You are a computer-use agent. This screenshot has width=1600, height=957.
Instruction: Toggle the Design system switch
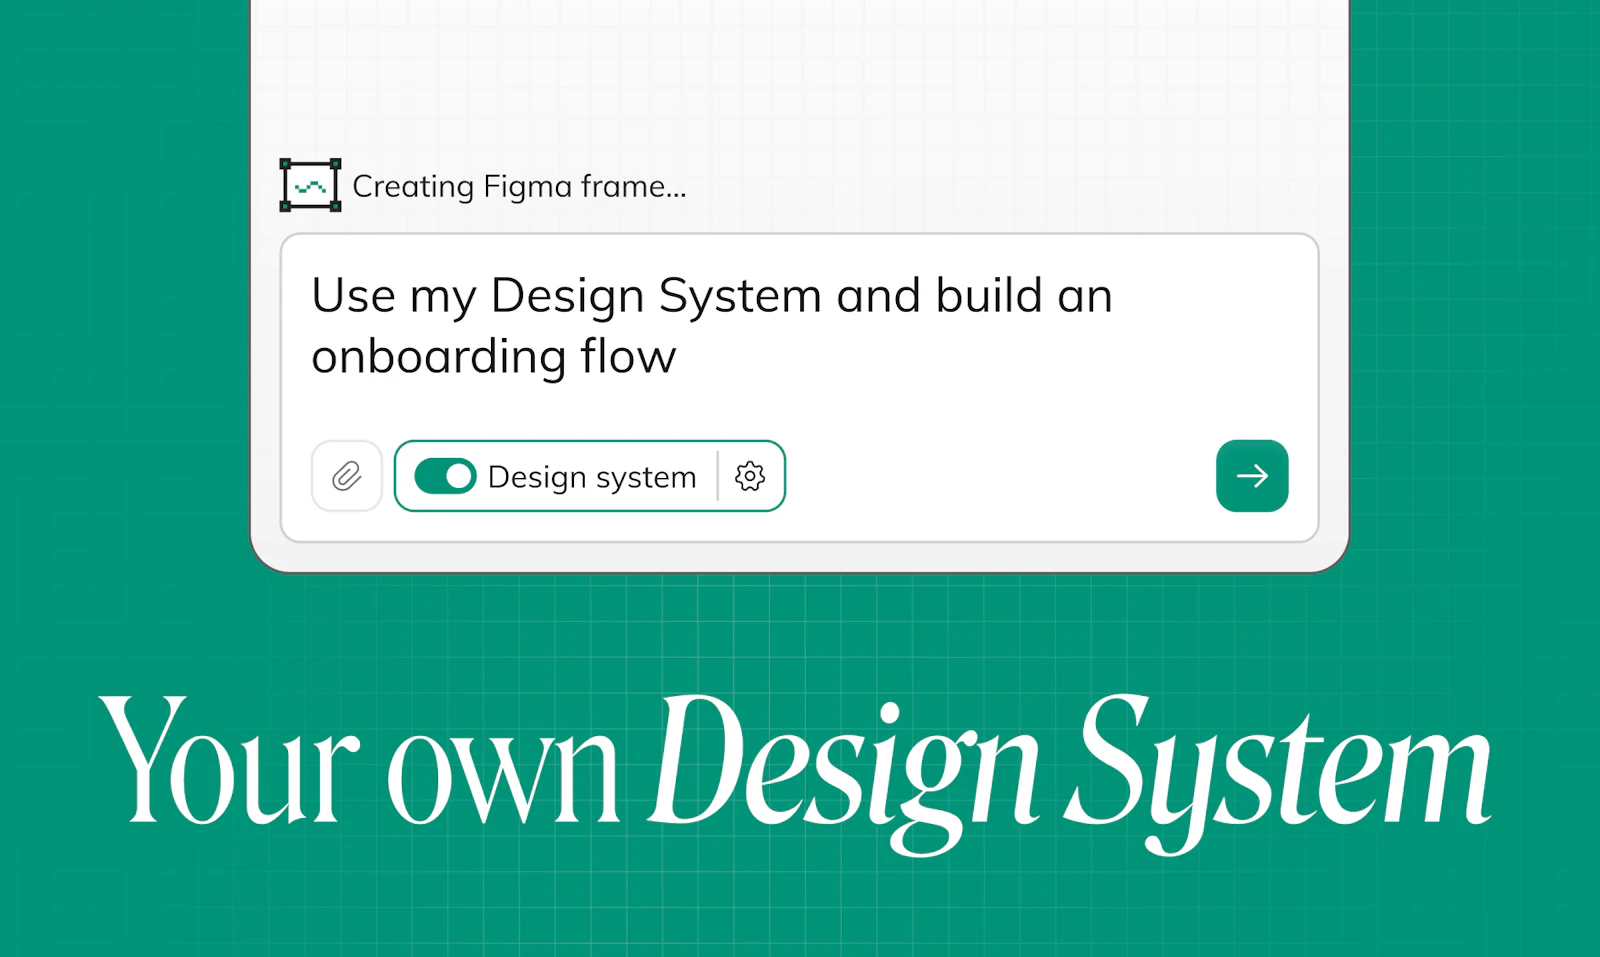(445, 476)
